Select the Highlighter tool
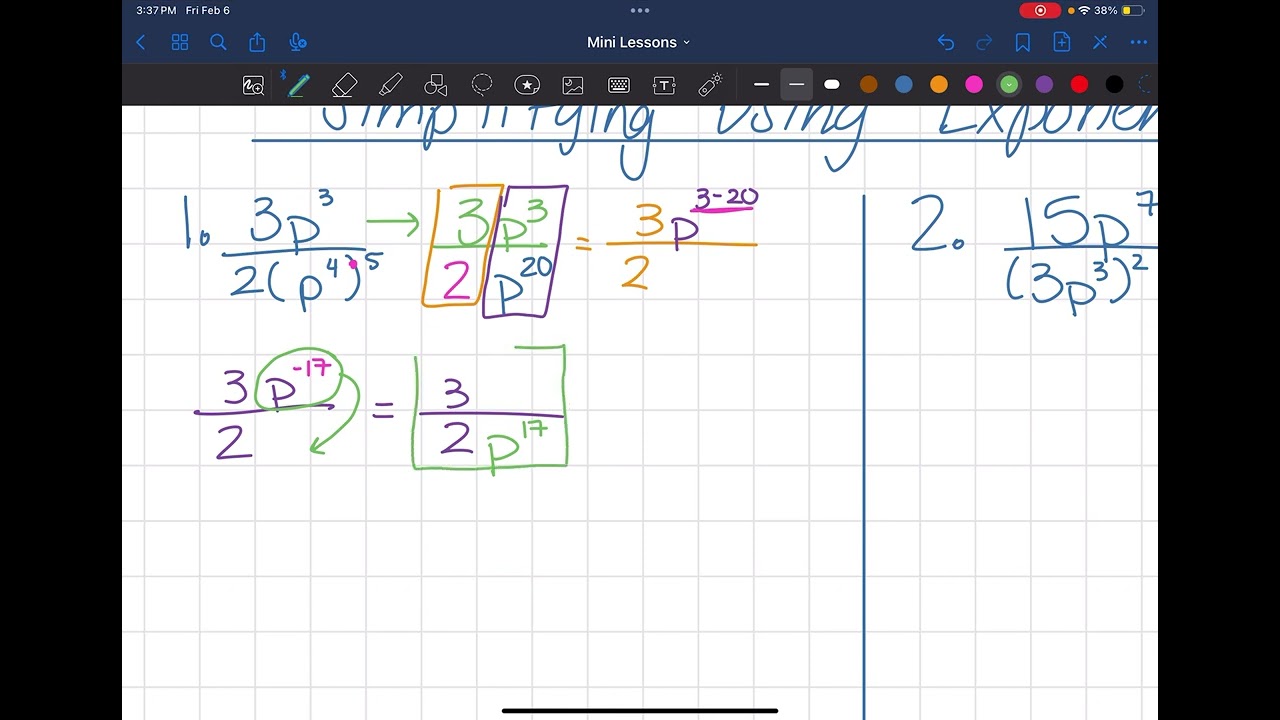Viewport: 1280px width, 720px height. click(x=391, y=85)
